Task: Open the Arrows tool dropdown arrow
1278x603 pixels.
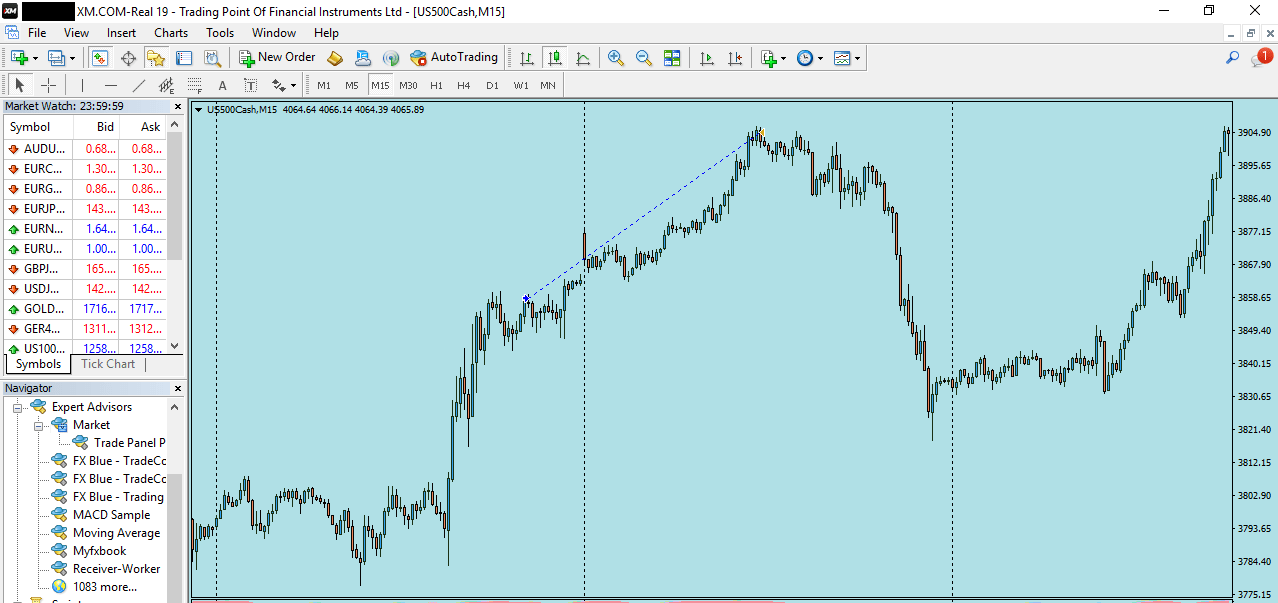Action: coord(293,86)
